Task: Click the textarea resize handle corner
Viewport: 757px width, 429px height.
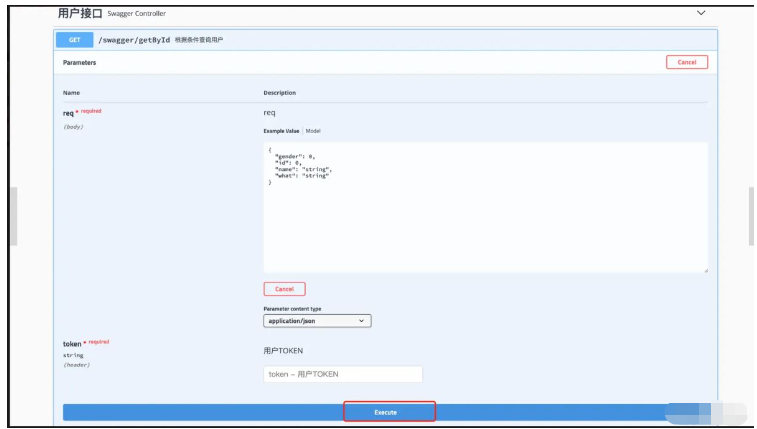Action: (x=705, y=270)
